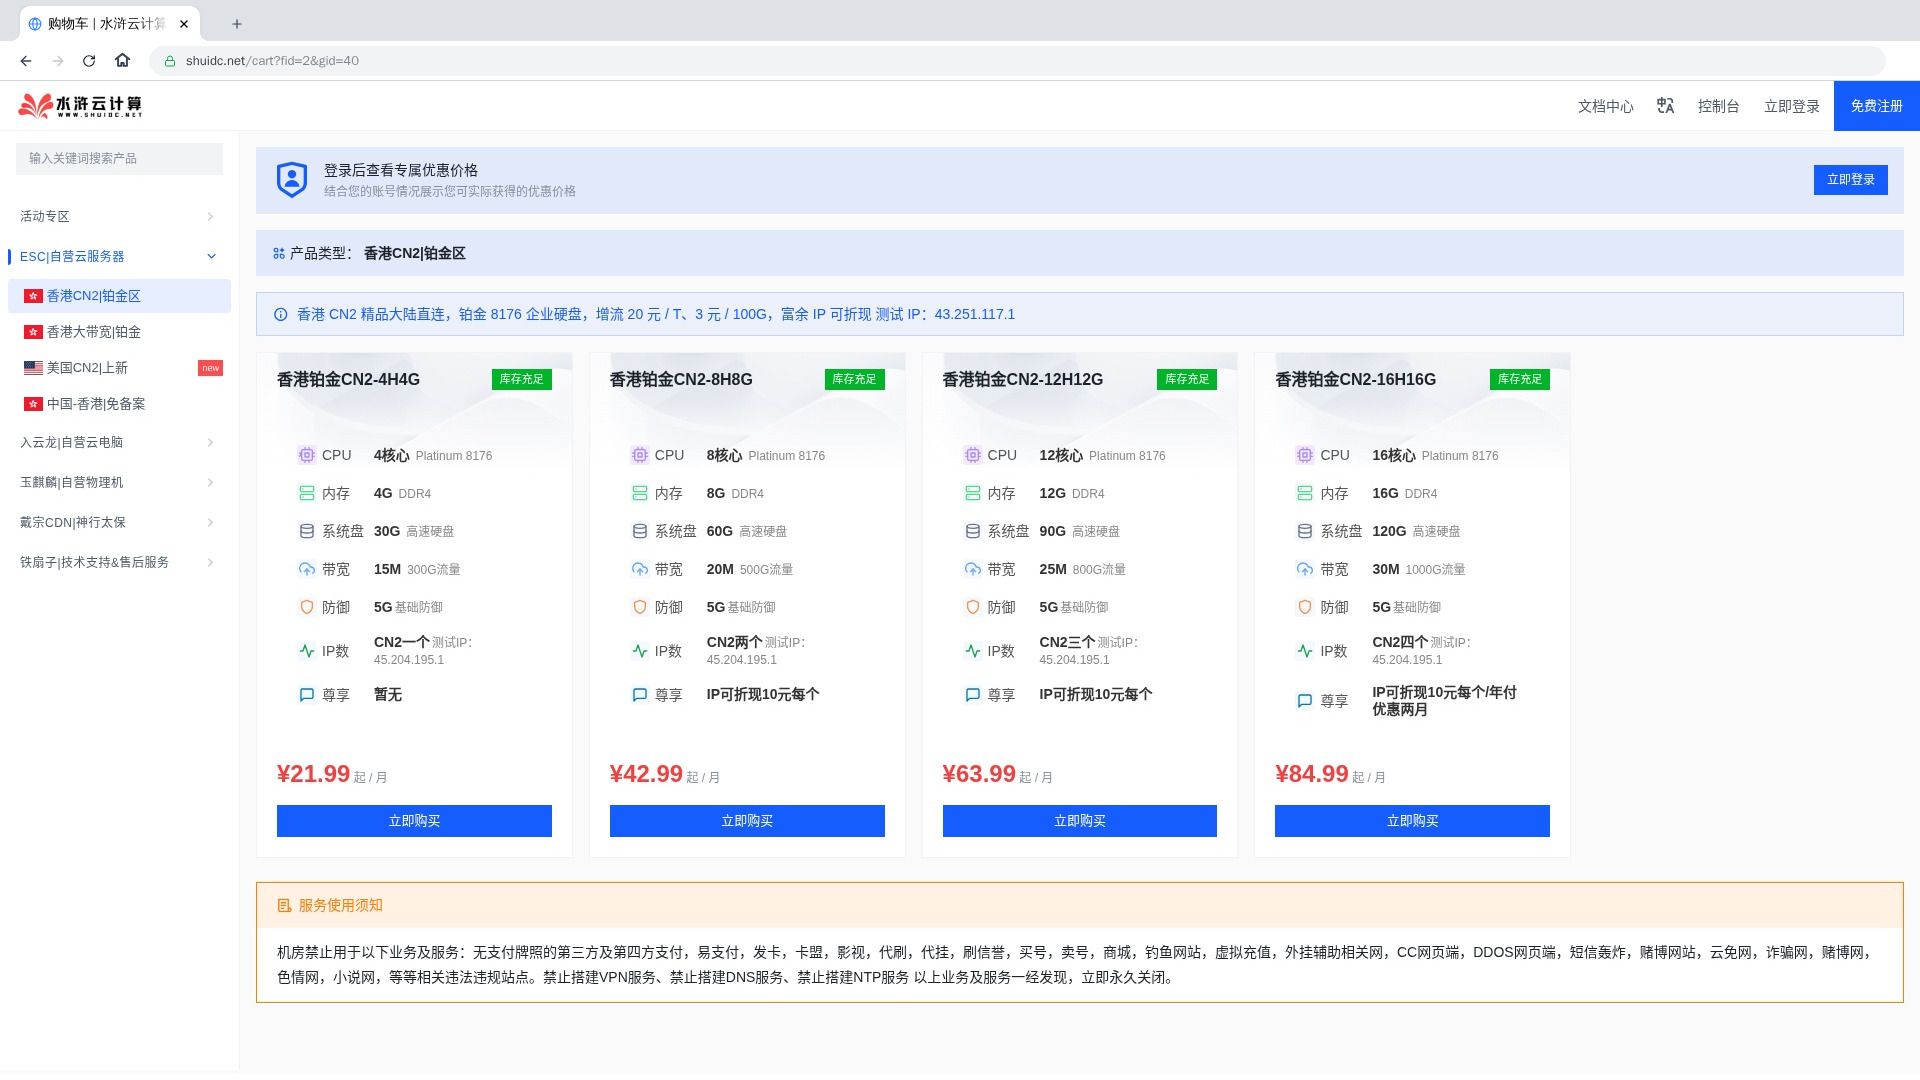Open 控制台 in top navigation
The image size is (1920, 1080).
1718,106
